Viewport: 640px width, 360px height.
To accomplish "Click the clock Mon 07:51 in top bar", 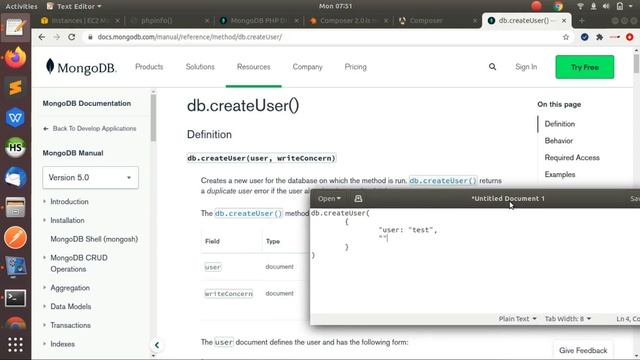I will (335, 6).
